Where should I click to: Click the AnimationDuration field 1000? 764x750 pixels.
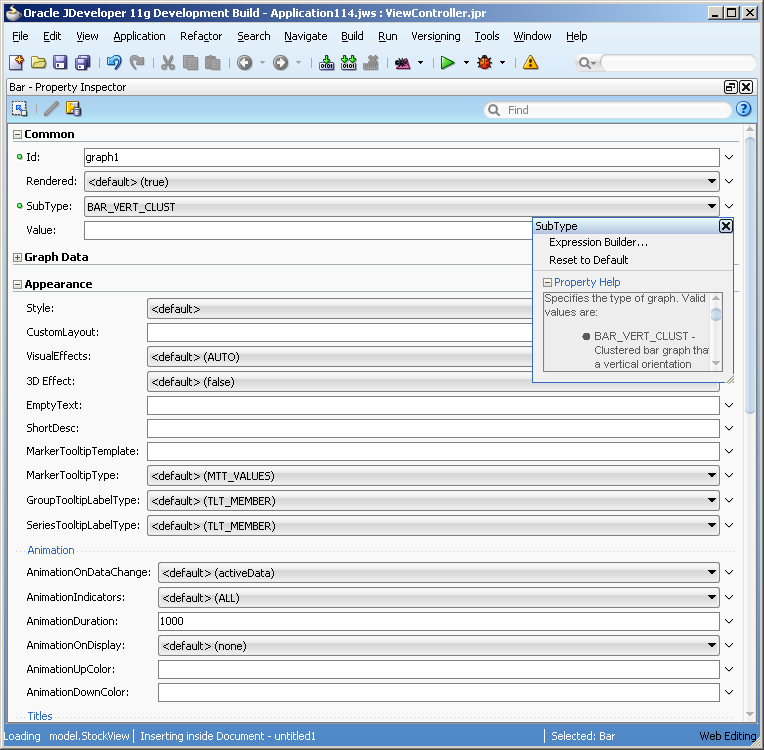(x=439, y=621)
